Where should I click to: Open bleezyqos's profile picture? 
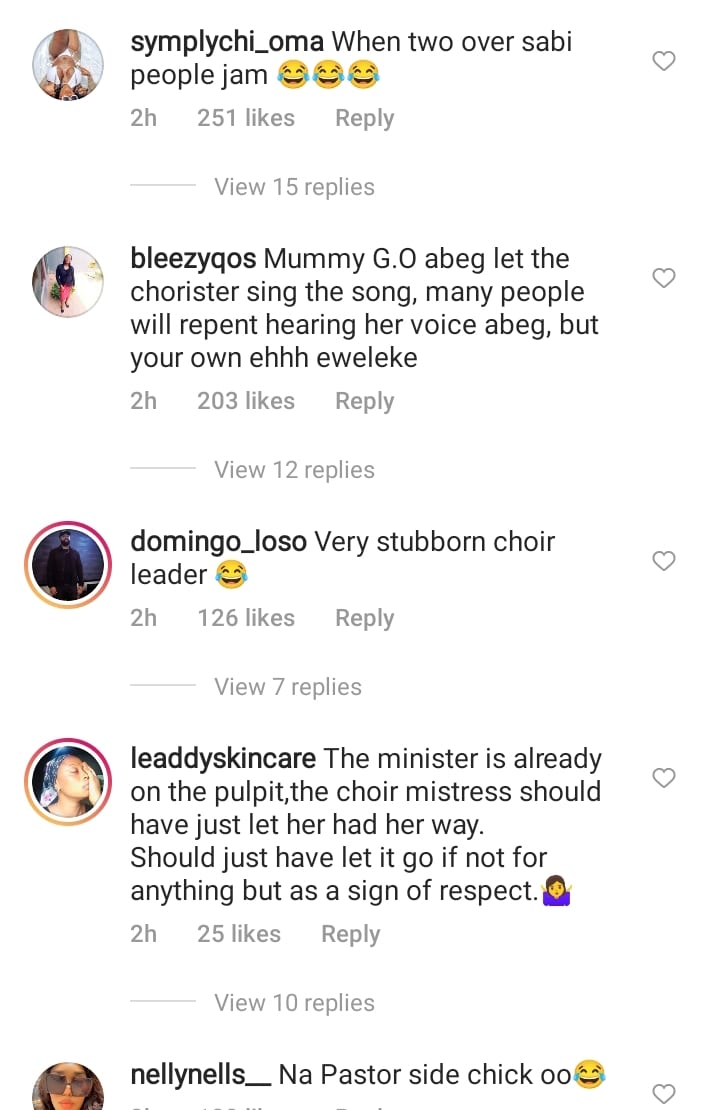pos(68,281)
